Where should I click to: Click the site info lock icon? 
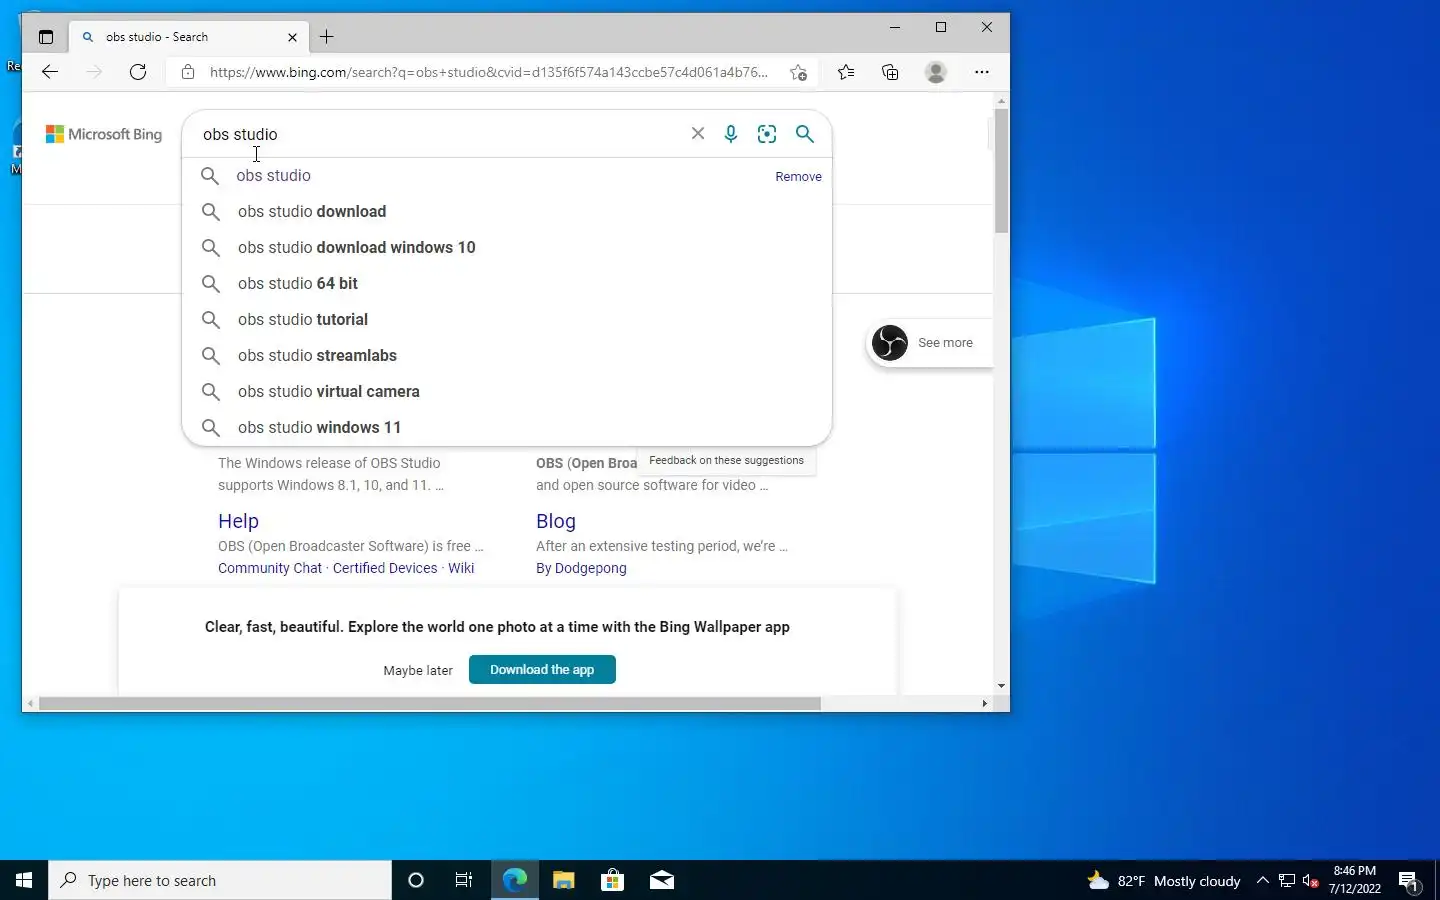click(188, 72)
